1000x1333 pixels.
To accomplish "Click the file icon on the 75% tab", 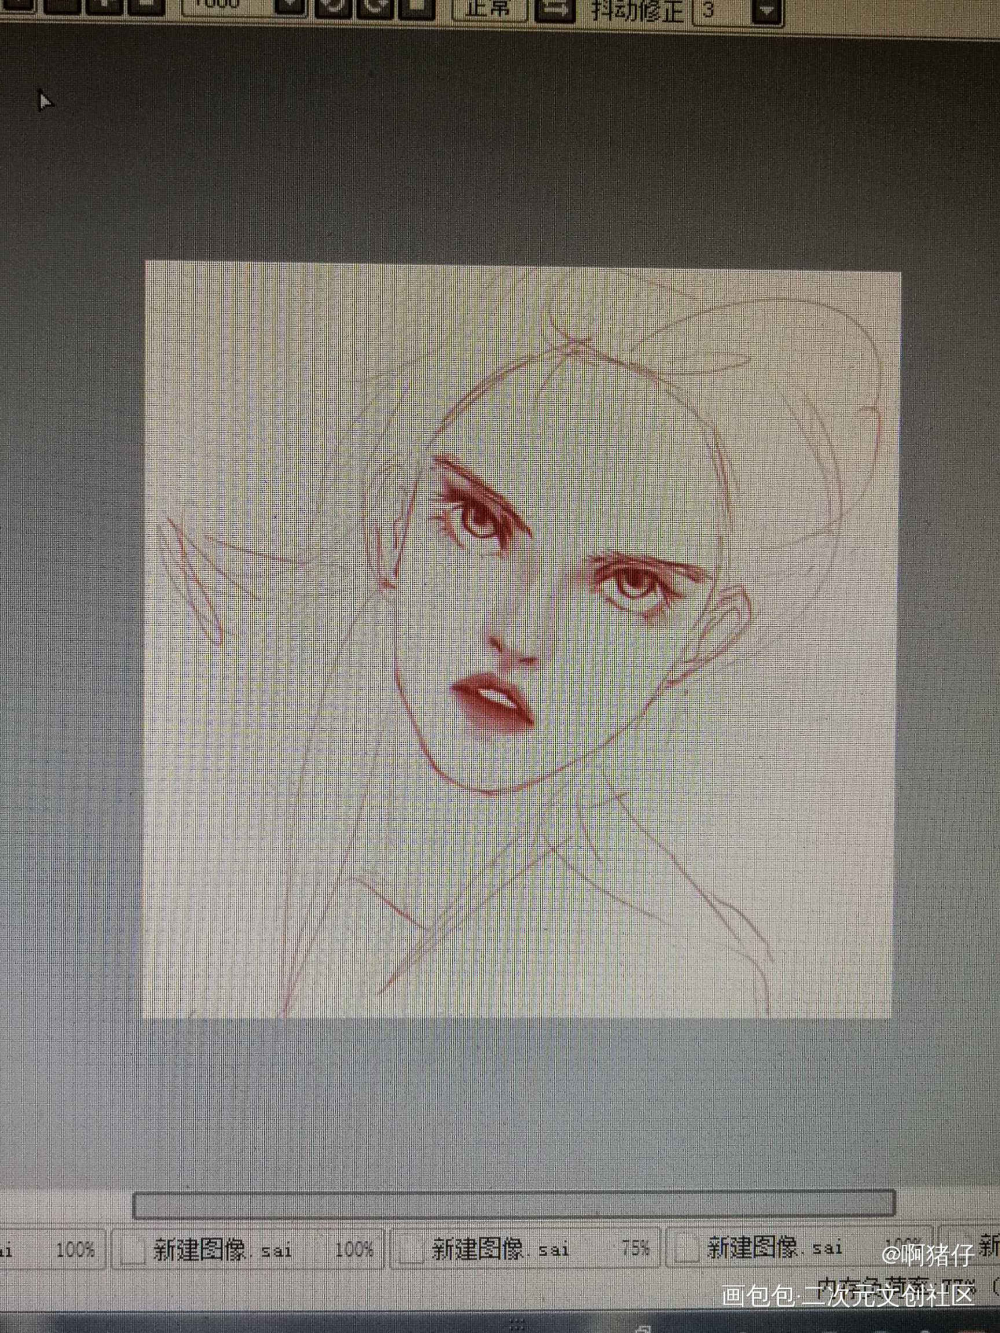I will click(x=411, y=1250).
